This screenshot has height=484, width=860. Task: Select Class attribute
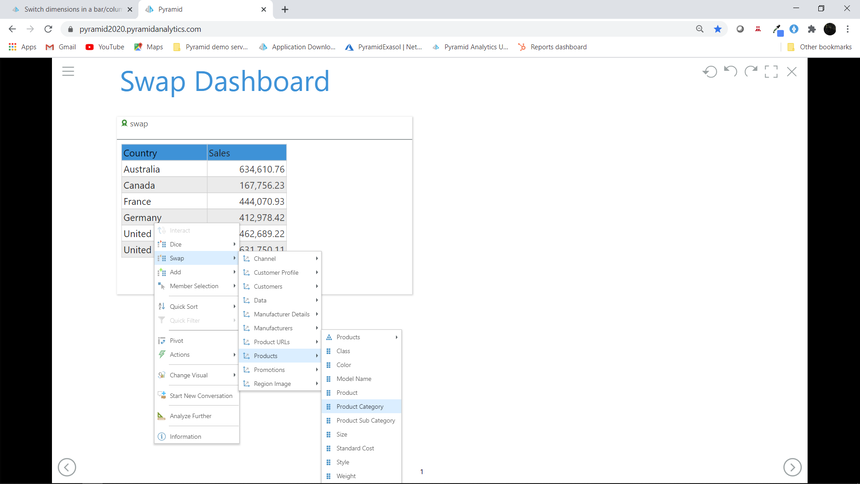(x=361, y=351)
